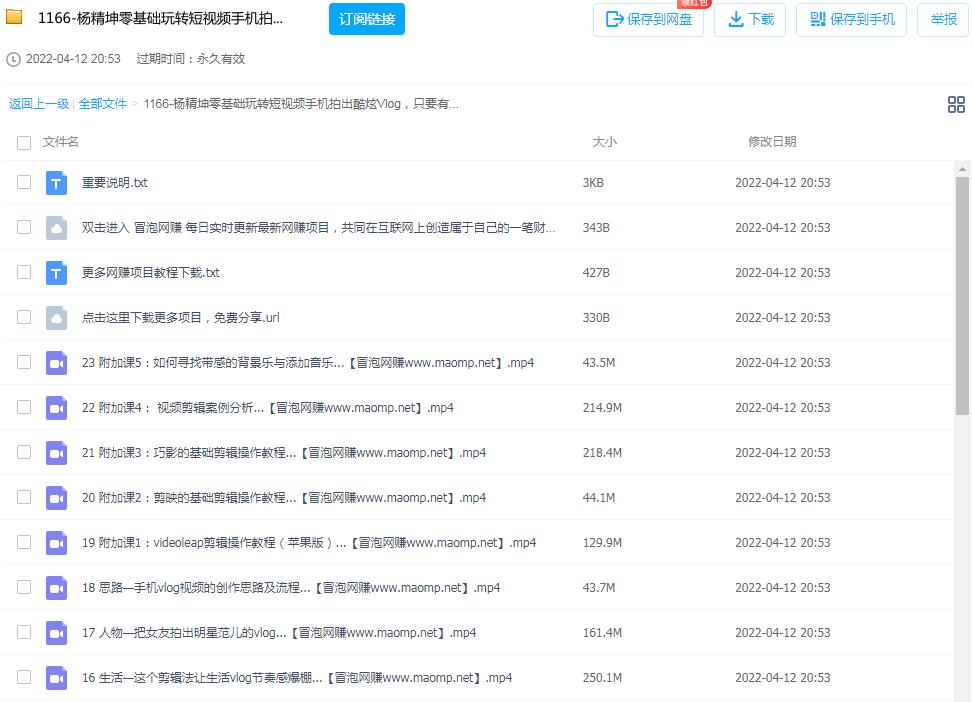This screenshot has height=702, width=973.
Task: Toggle the select-all checkbox beside 文件名
Action: [x=24, y=143]
